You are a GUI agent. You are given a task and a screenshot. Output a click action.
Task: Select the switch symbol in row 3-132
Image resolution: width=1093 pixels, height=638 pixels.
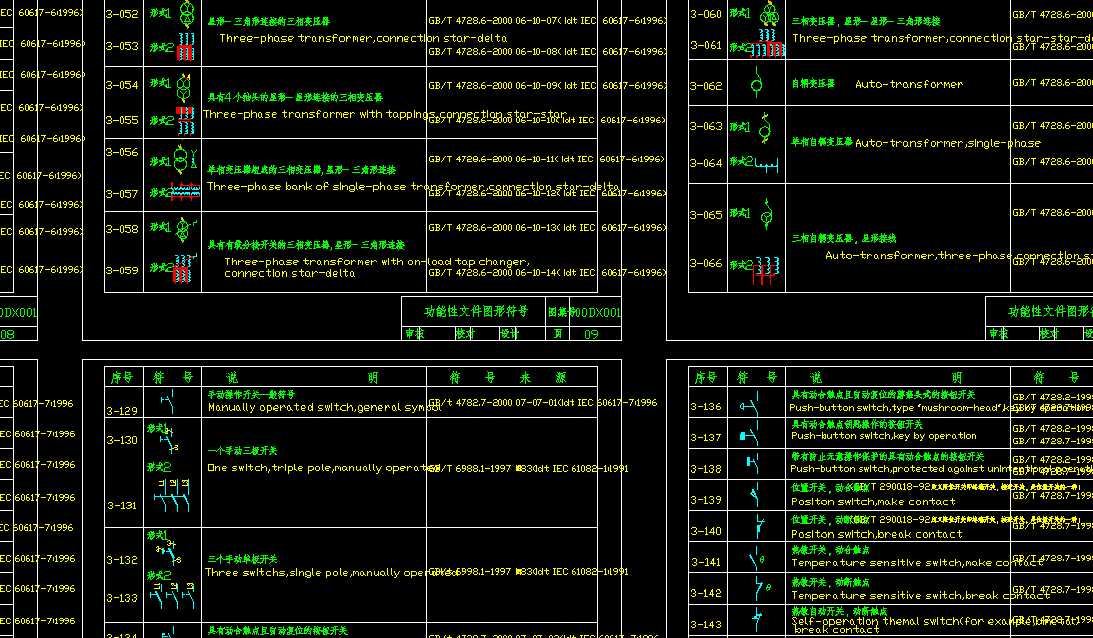(x=169, y=552)
